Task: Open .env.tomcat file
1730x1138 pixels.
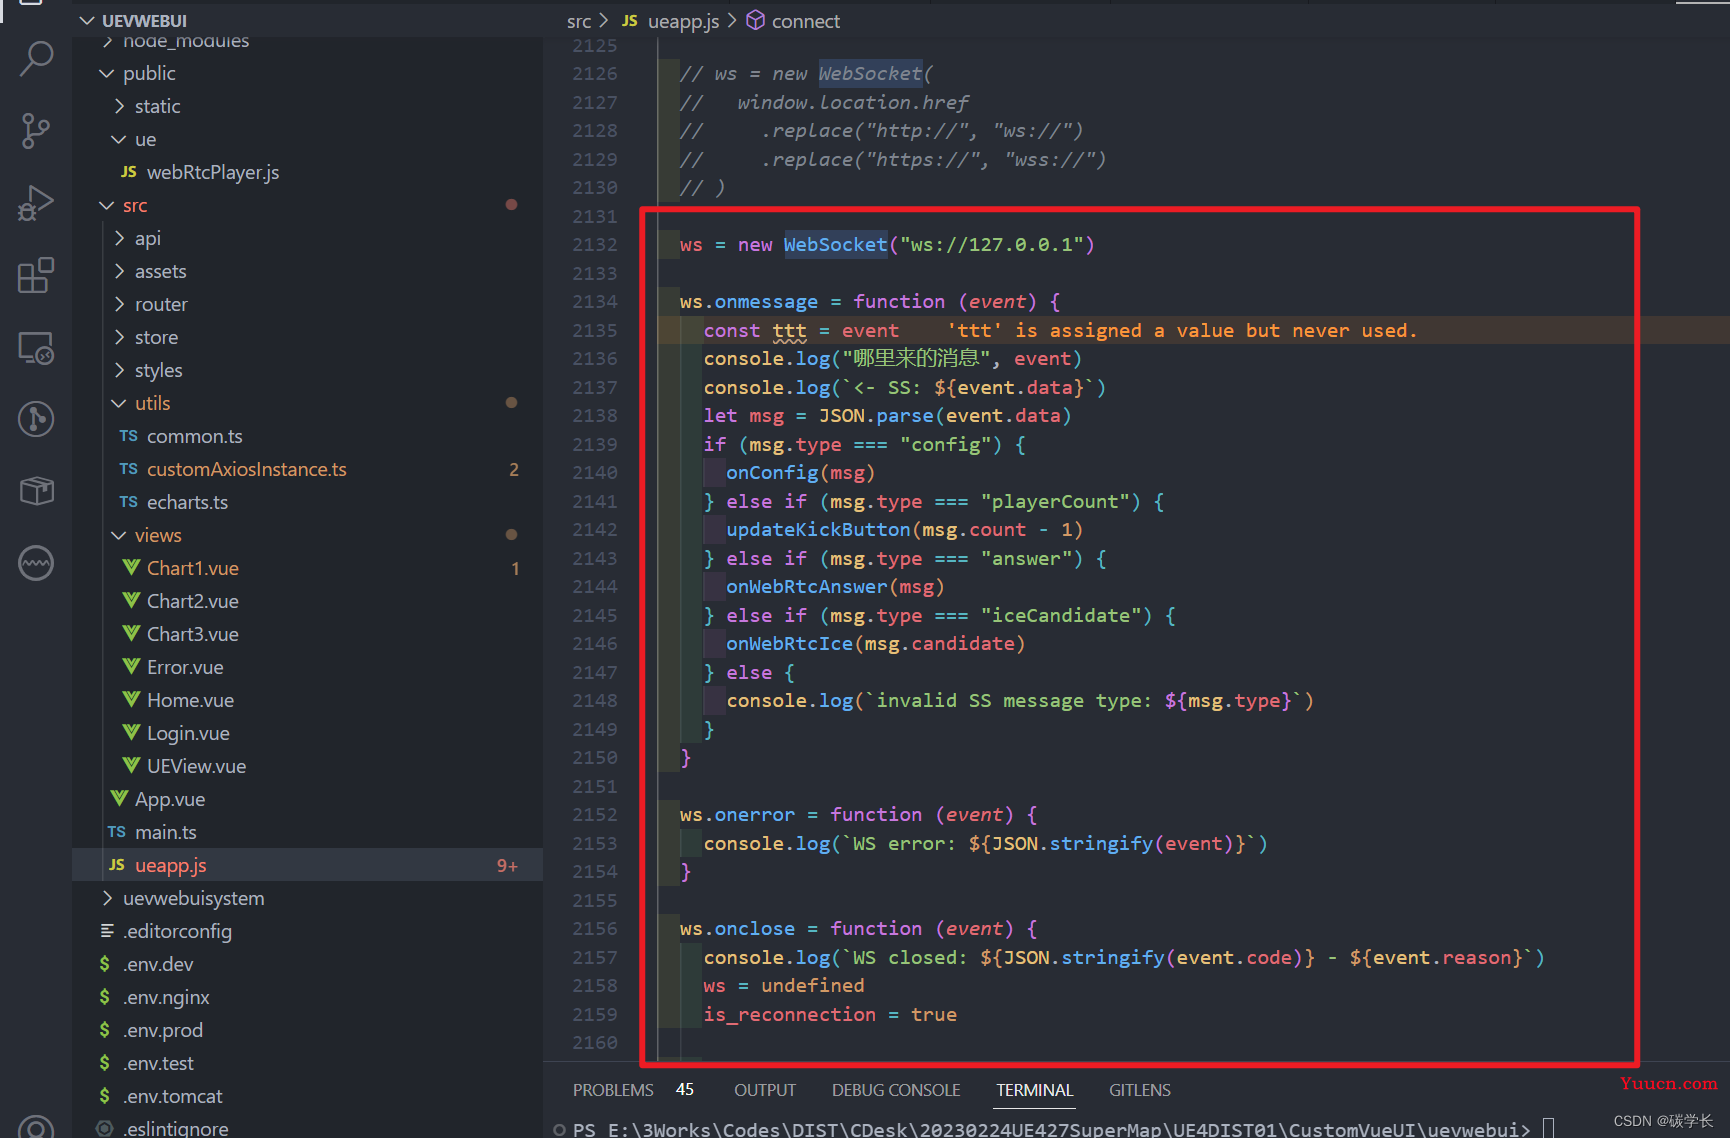Action: (x=173, y=1096)
